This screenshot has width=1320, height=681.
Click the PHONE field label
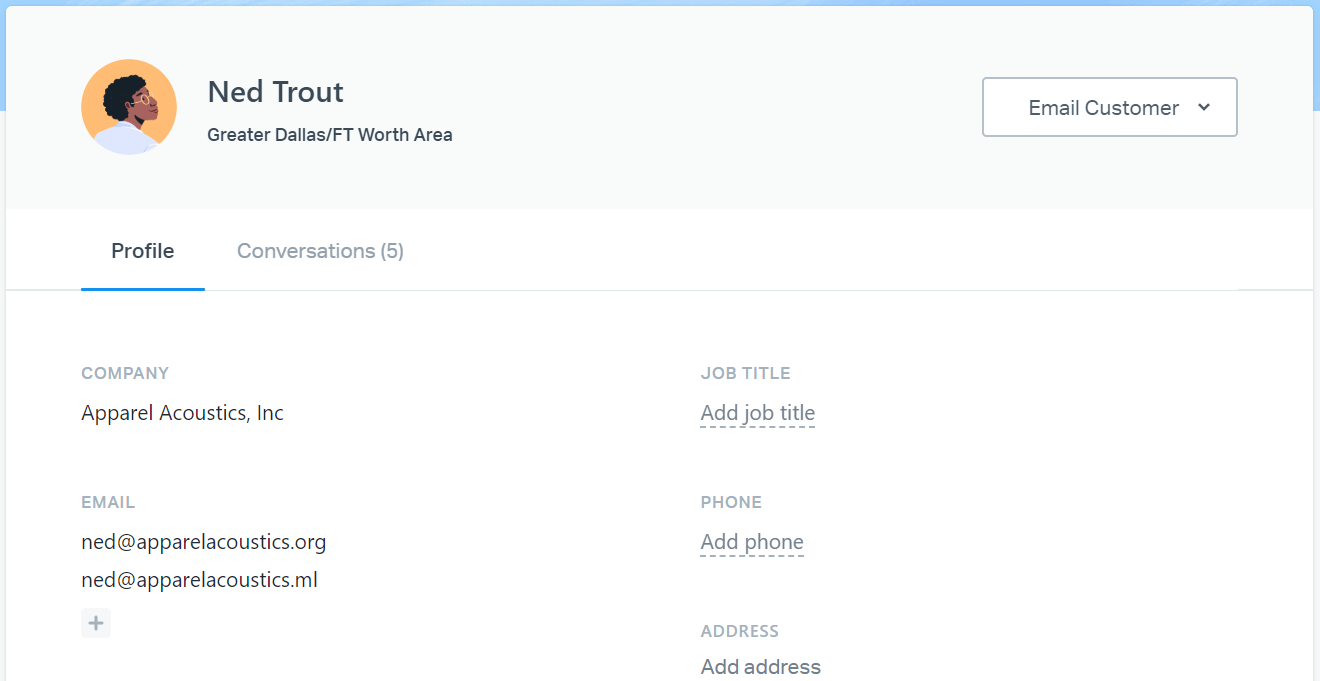(731, 502)
